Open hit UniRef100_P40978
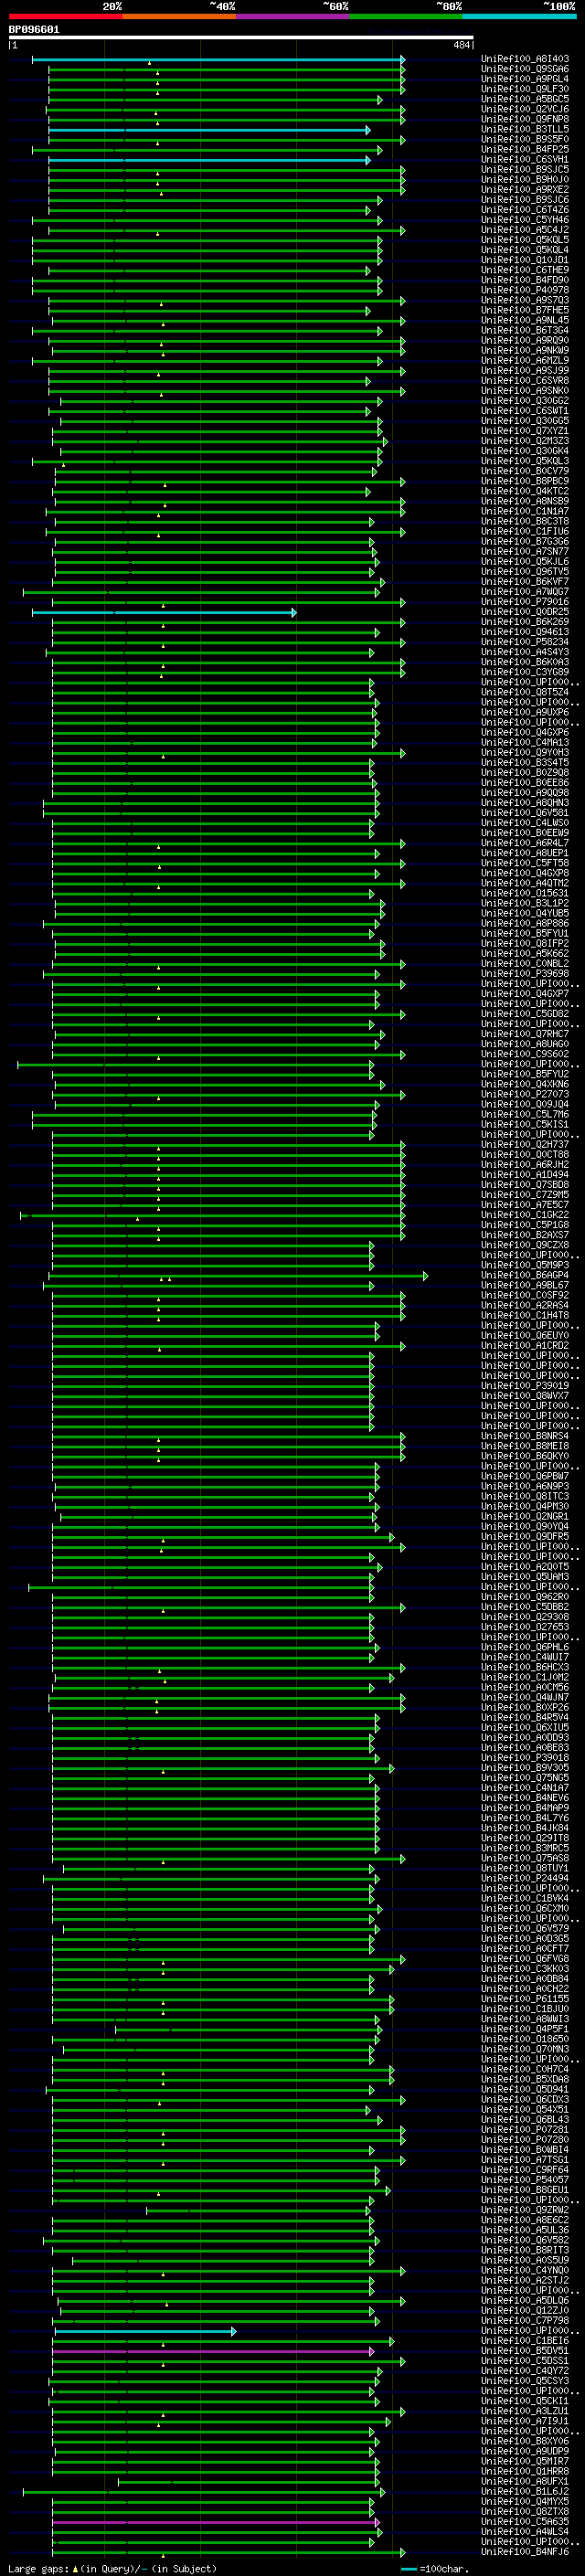 (525, 290)
